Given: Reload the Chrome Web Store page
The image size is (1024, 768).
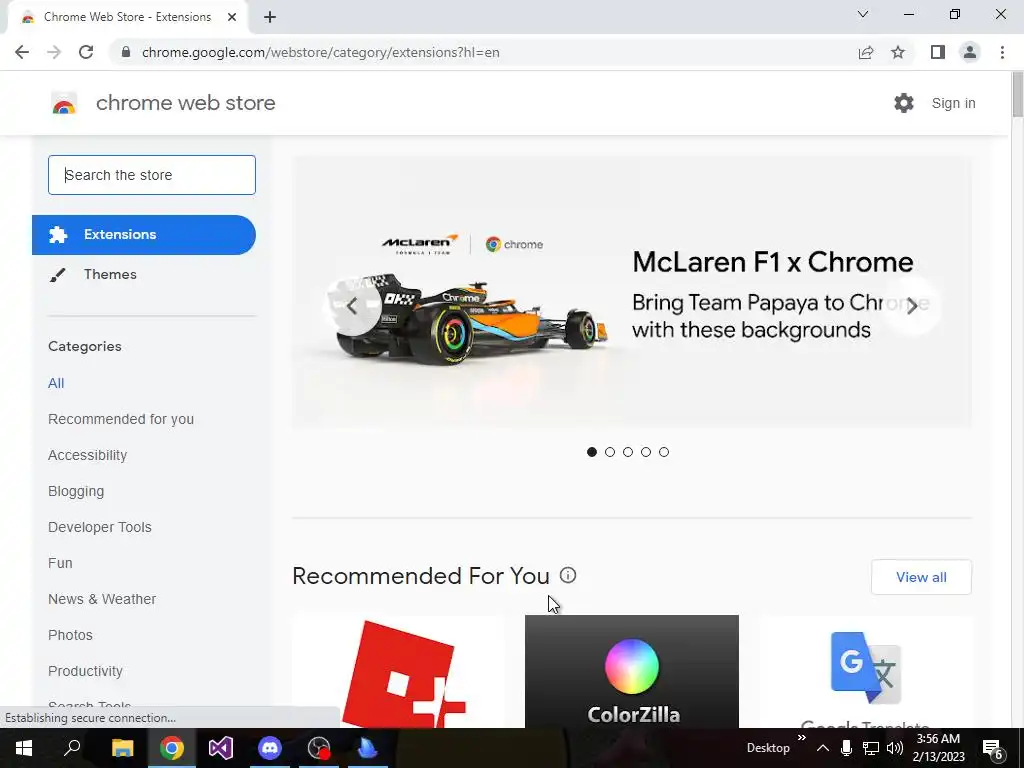Looking at the screenshot, I should point(86,52).
